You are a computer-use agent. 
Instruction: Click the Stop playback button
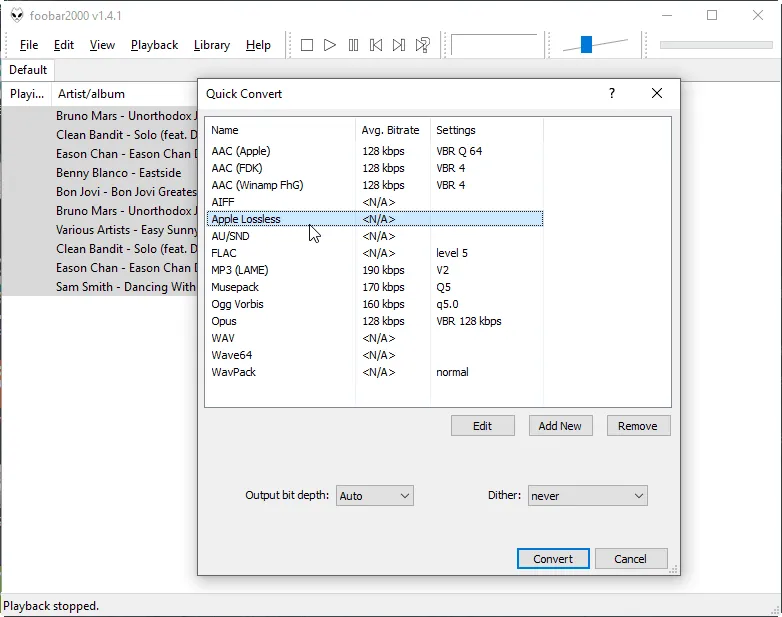pyautogui.click(x=307, y=45)
